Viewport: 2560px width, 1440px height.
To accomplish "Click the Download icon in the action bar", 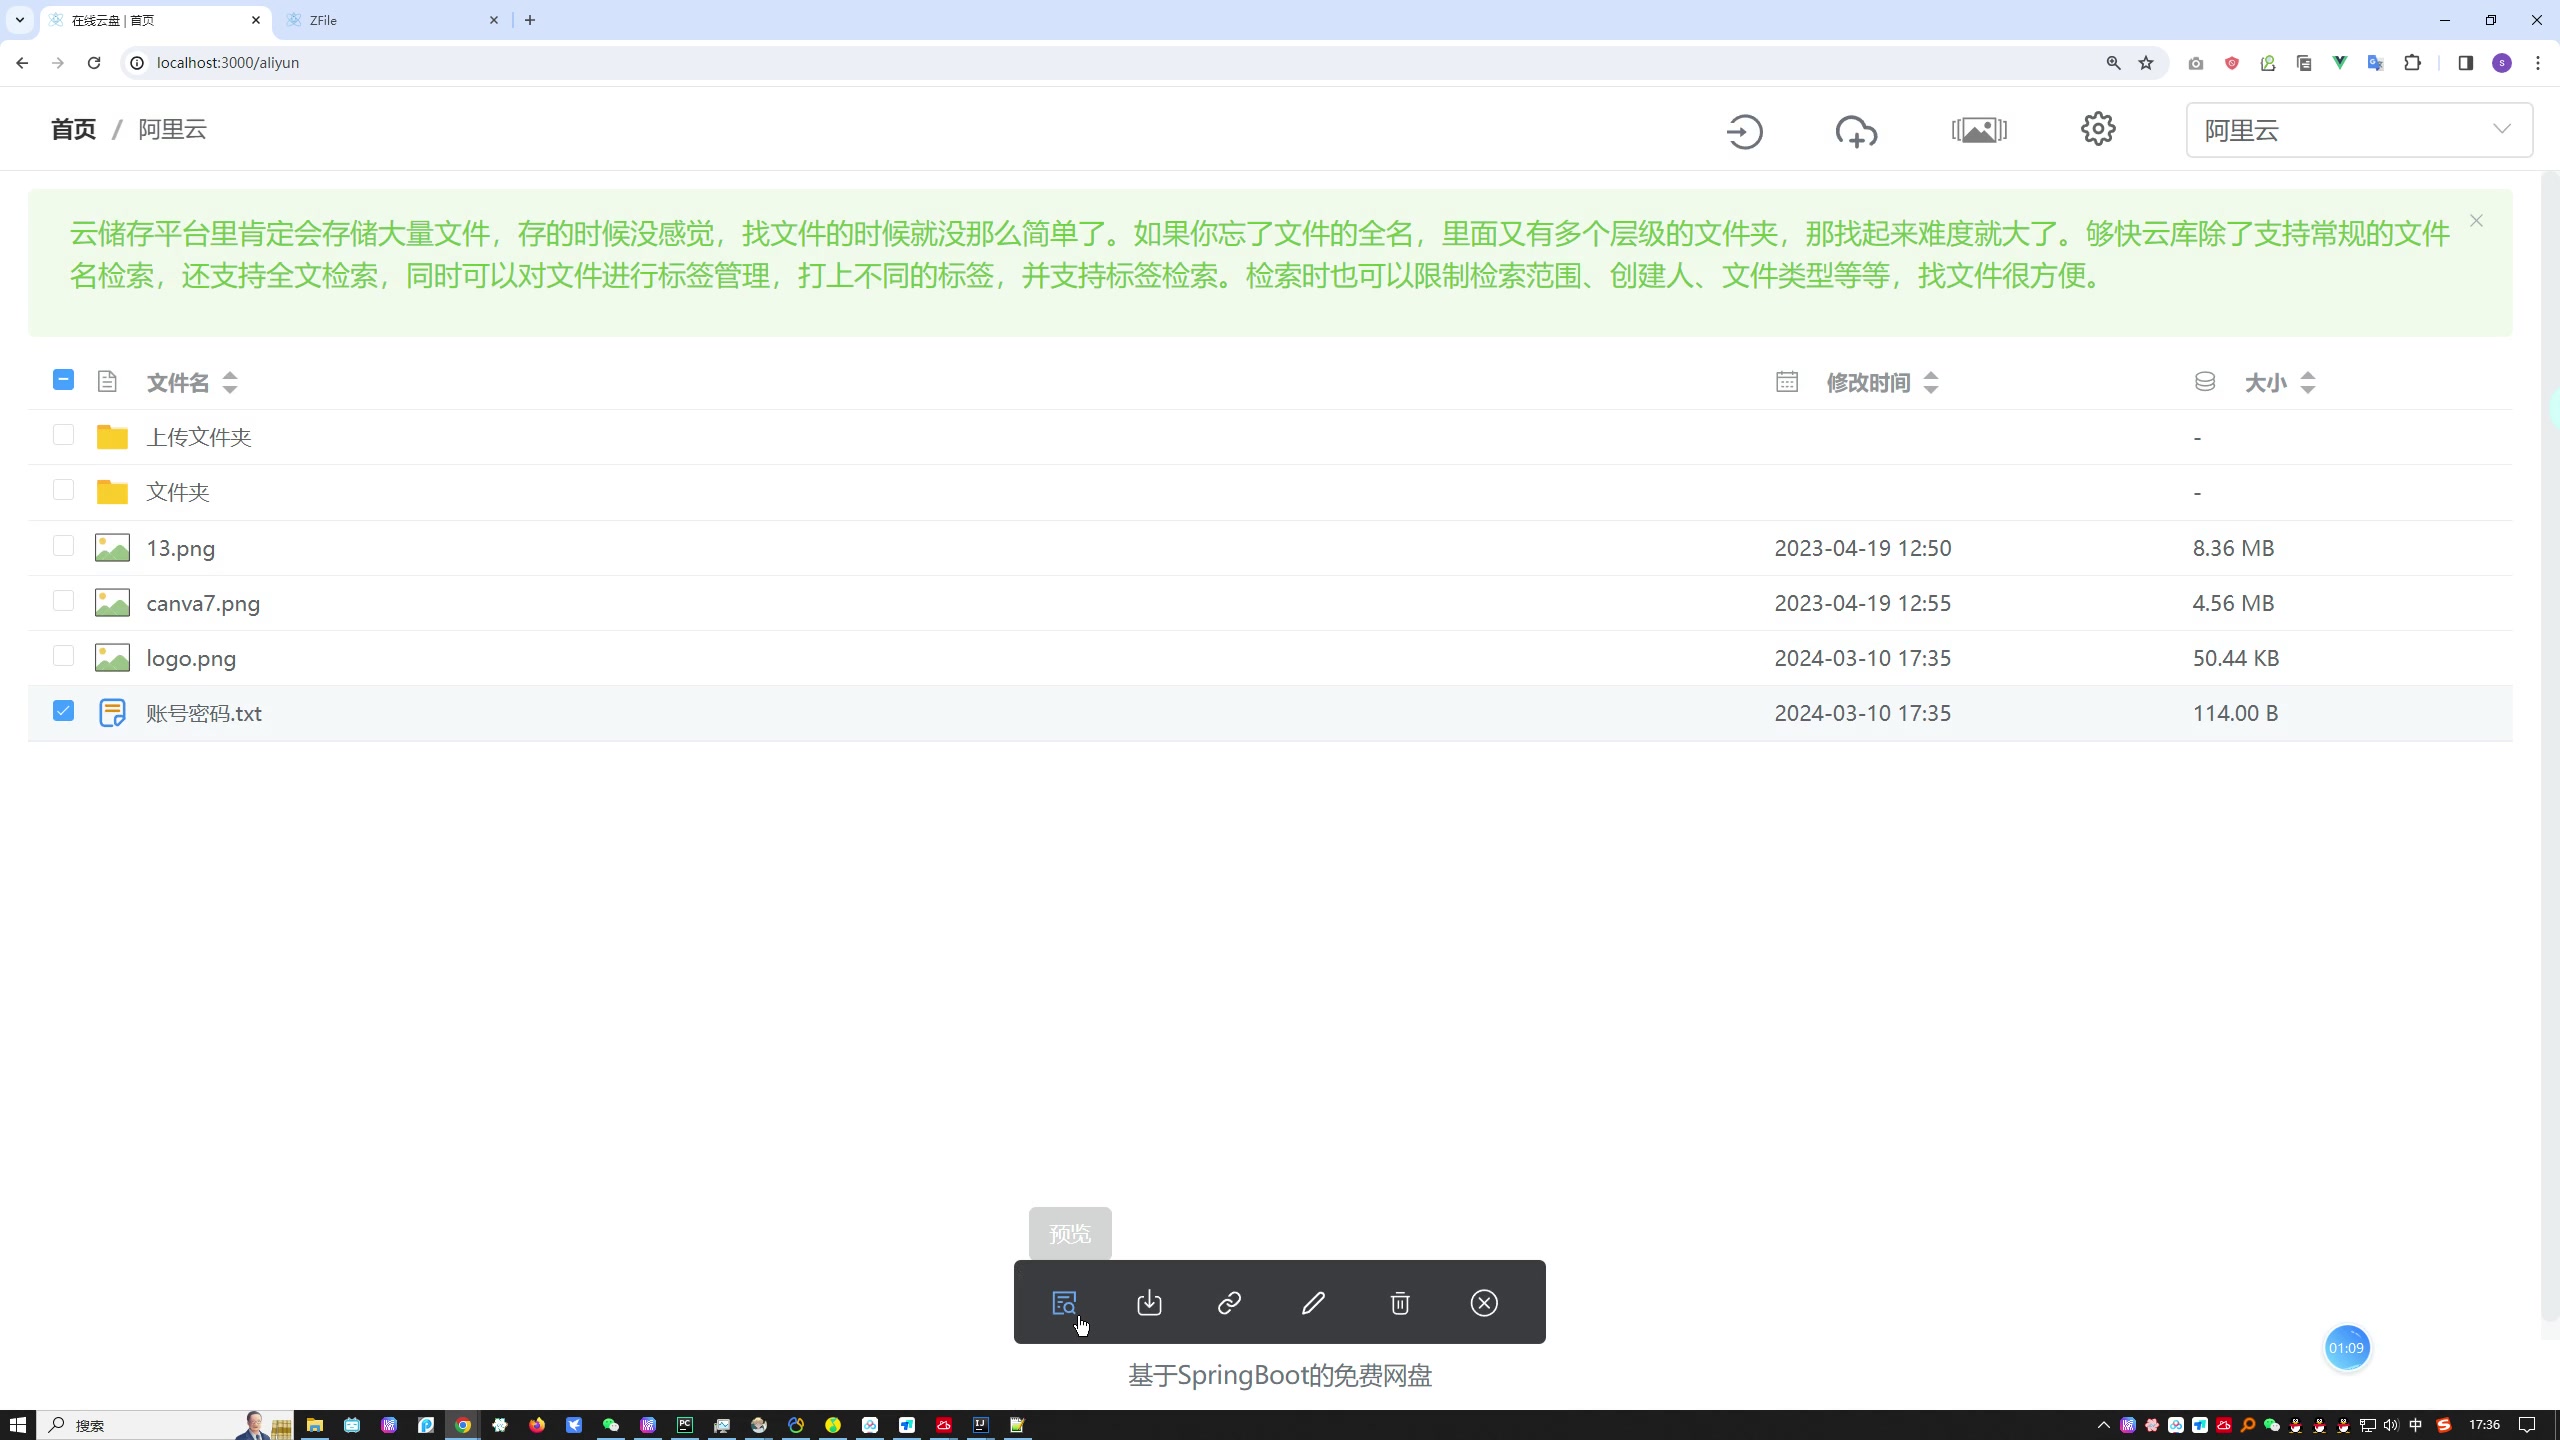I will [x=1149, y=1303].
